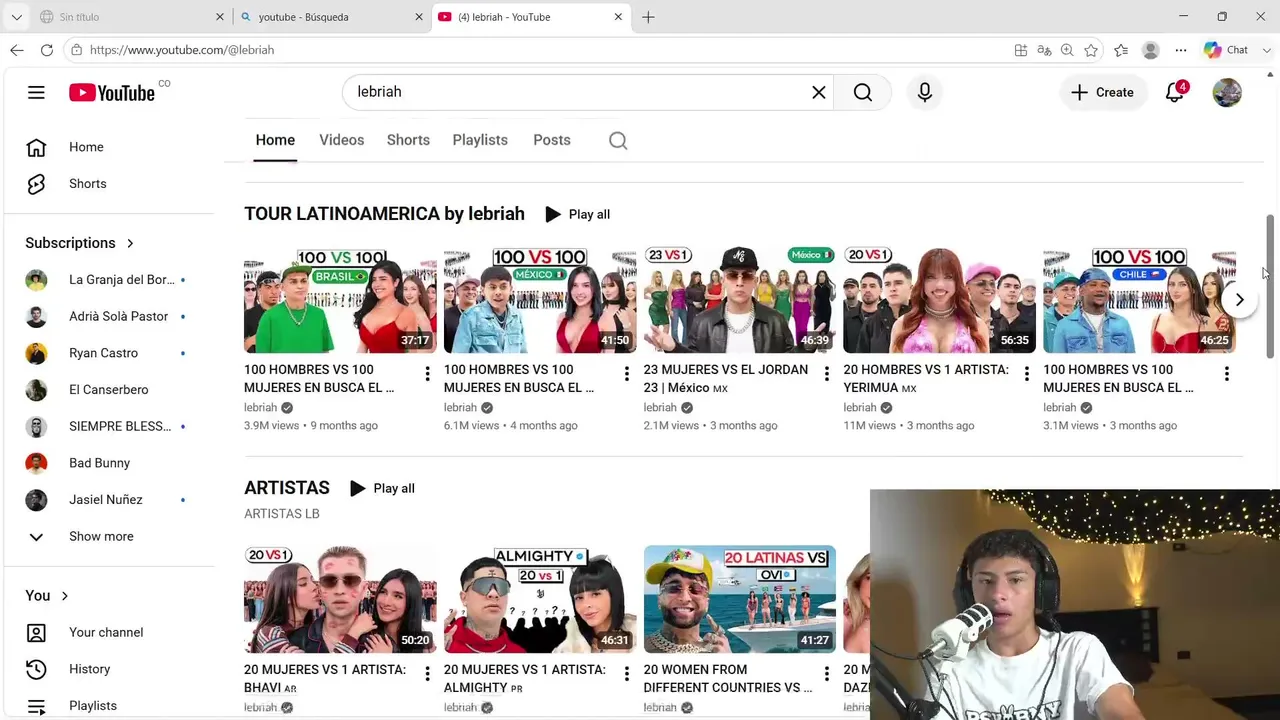Open the zoom control in address bar
Viewport: 1280px width, 720px height.
coord(1067,50)
